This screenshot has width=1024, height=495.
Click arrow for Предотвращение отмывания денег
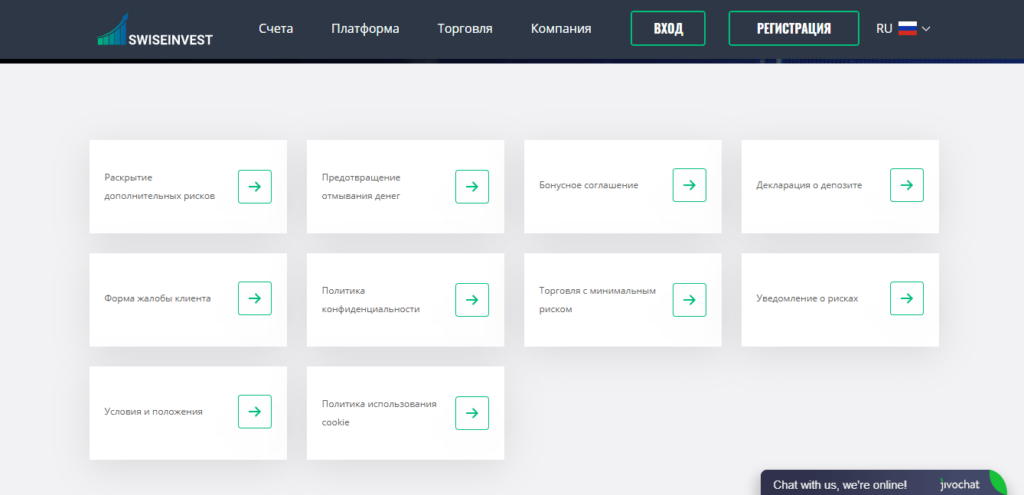pyautogui.click(x=472, y=187)
